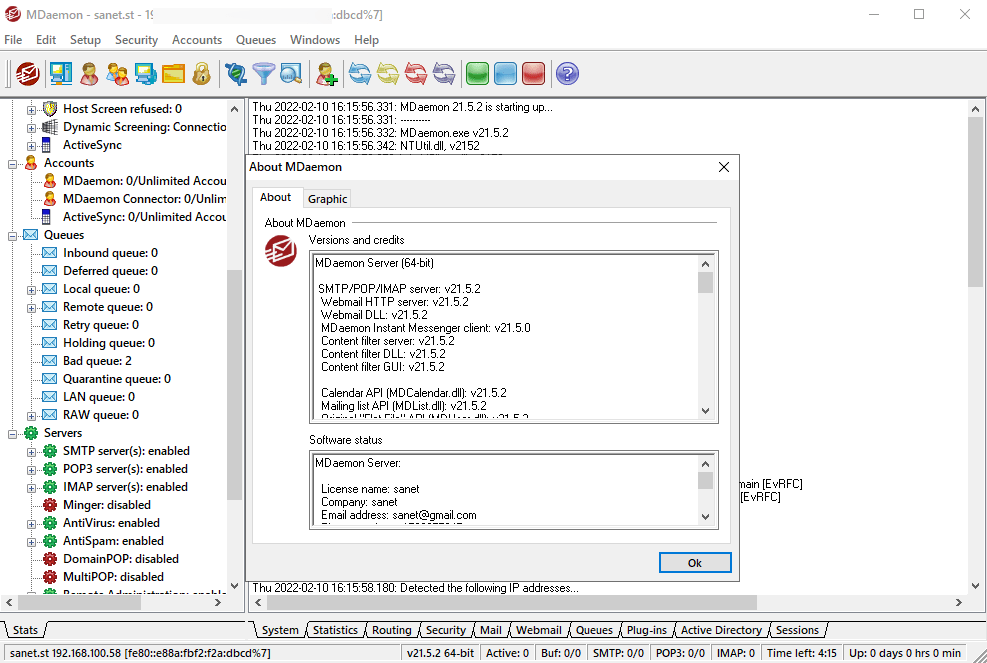Expand the Host Screen refused node
Viewport: 987px width, 663px height.
click(x=31, y=110)
